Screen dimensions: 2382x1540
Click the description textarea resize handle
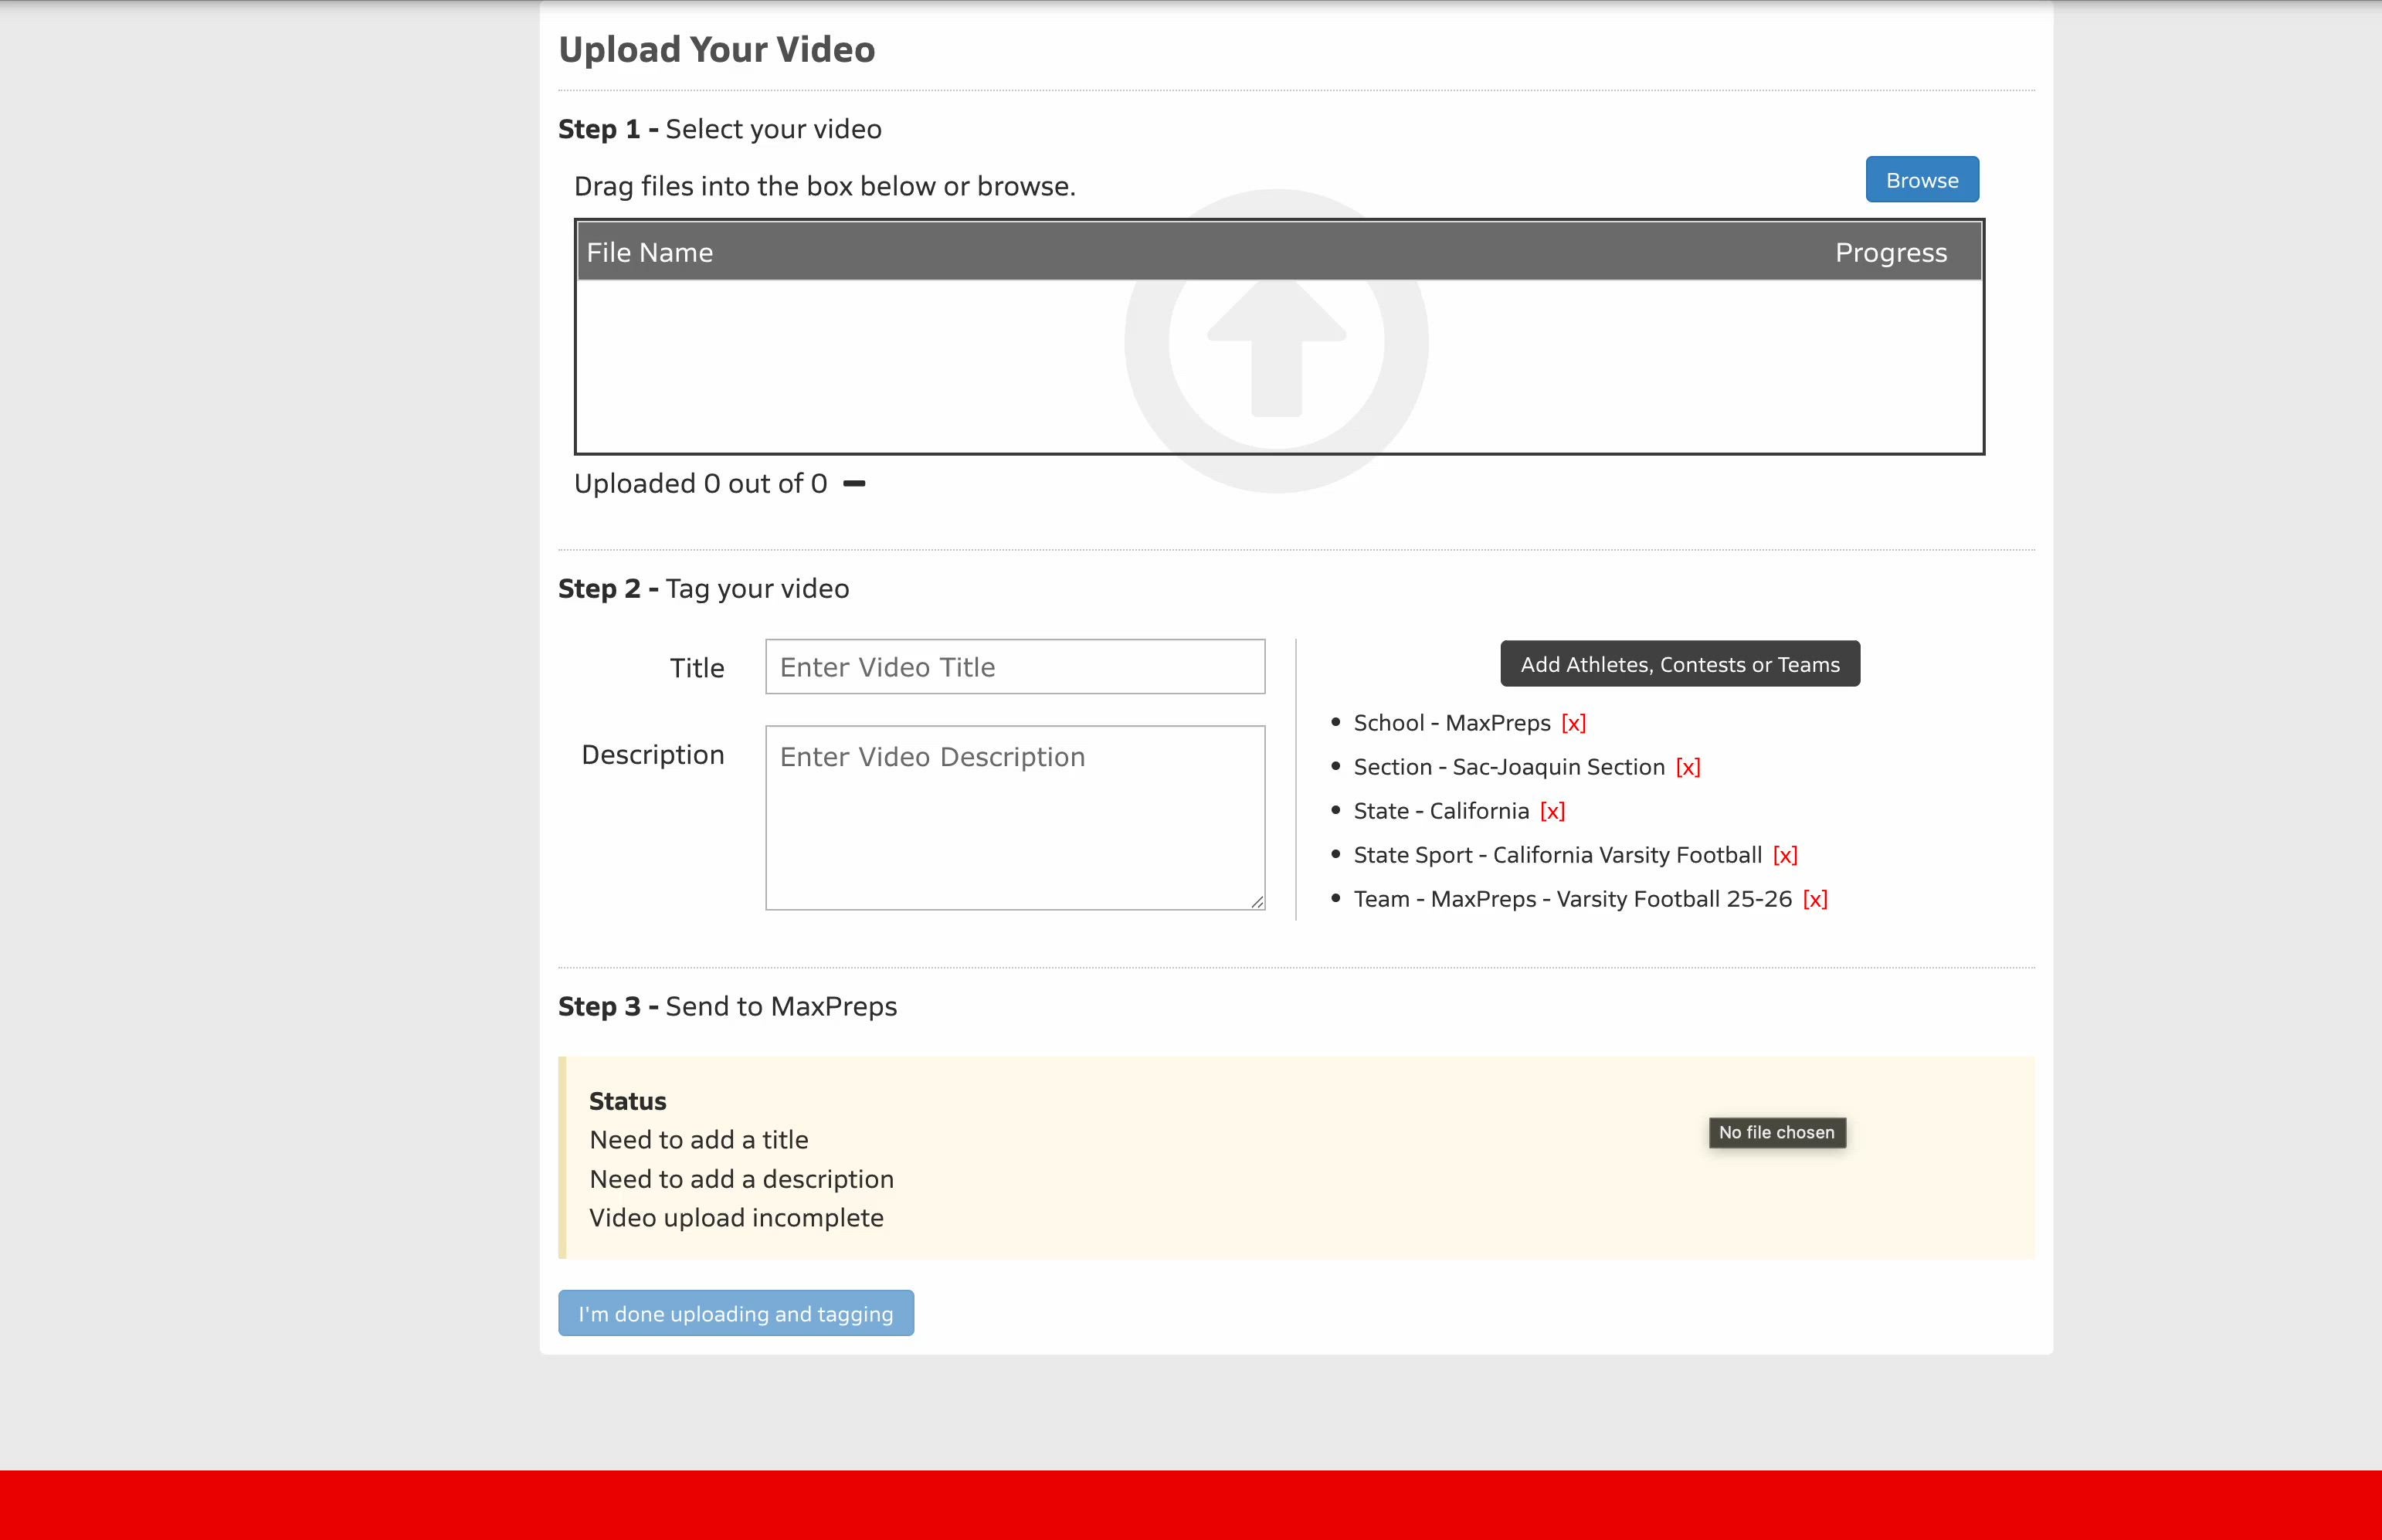tap(1257, 902)
